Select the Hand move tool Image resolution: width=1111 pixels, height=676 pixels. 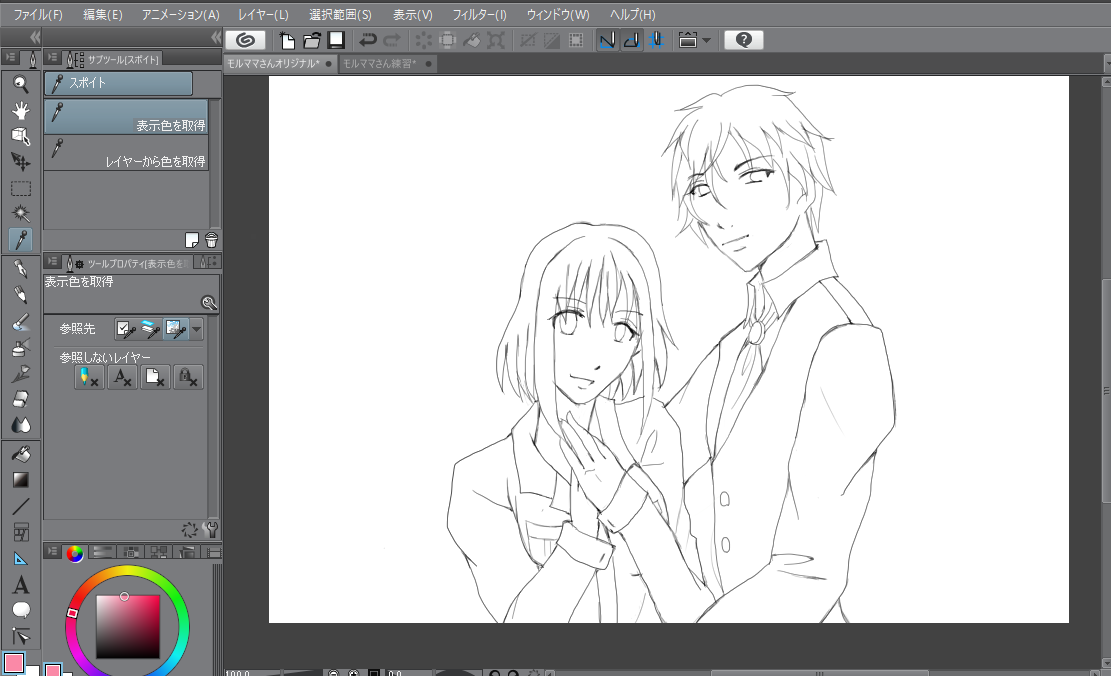tap(21, 110)
